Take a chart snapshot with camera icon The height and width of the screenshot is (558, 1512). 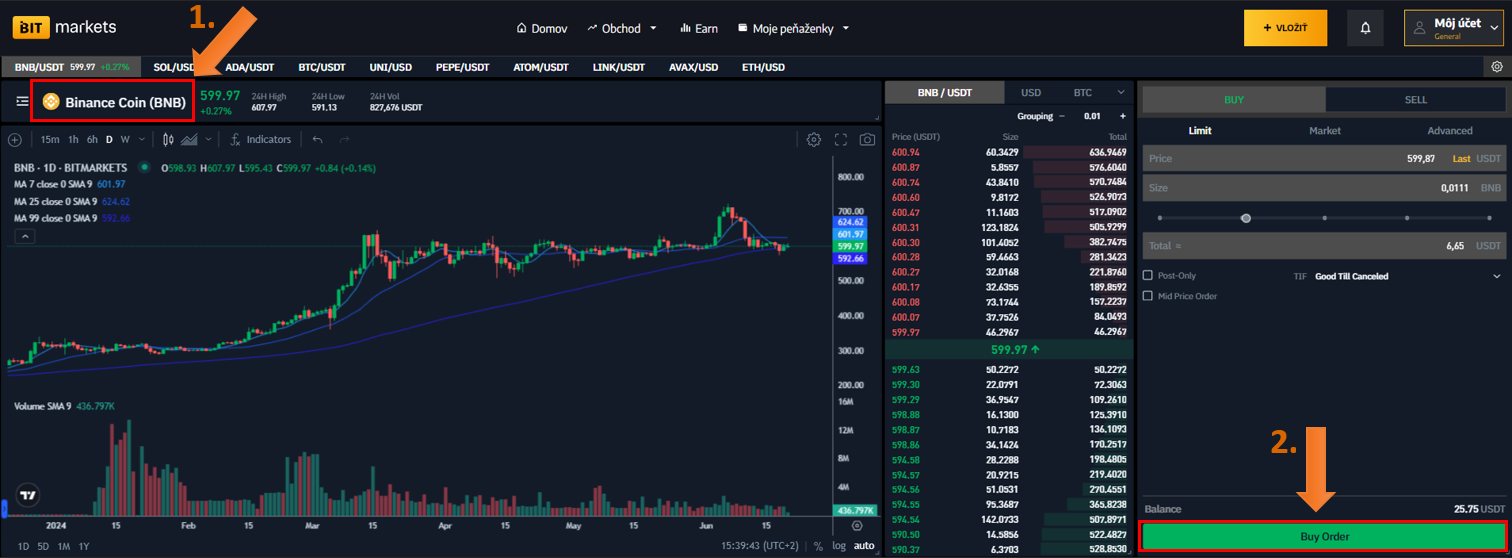click(x=867, y=140)
